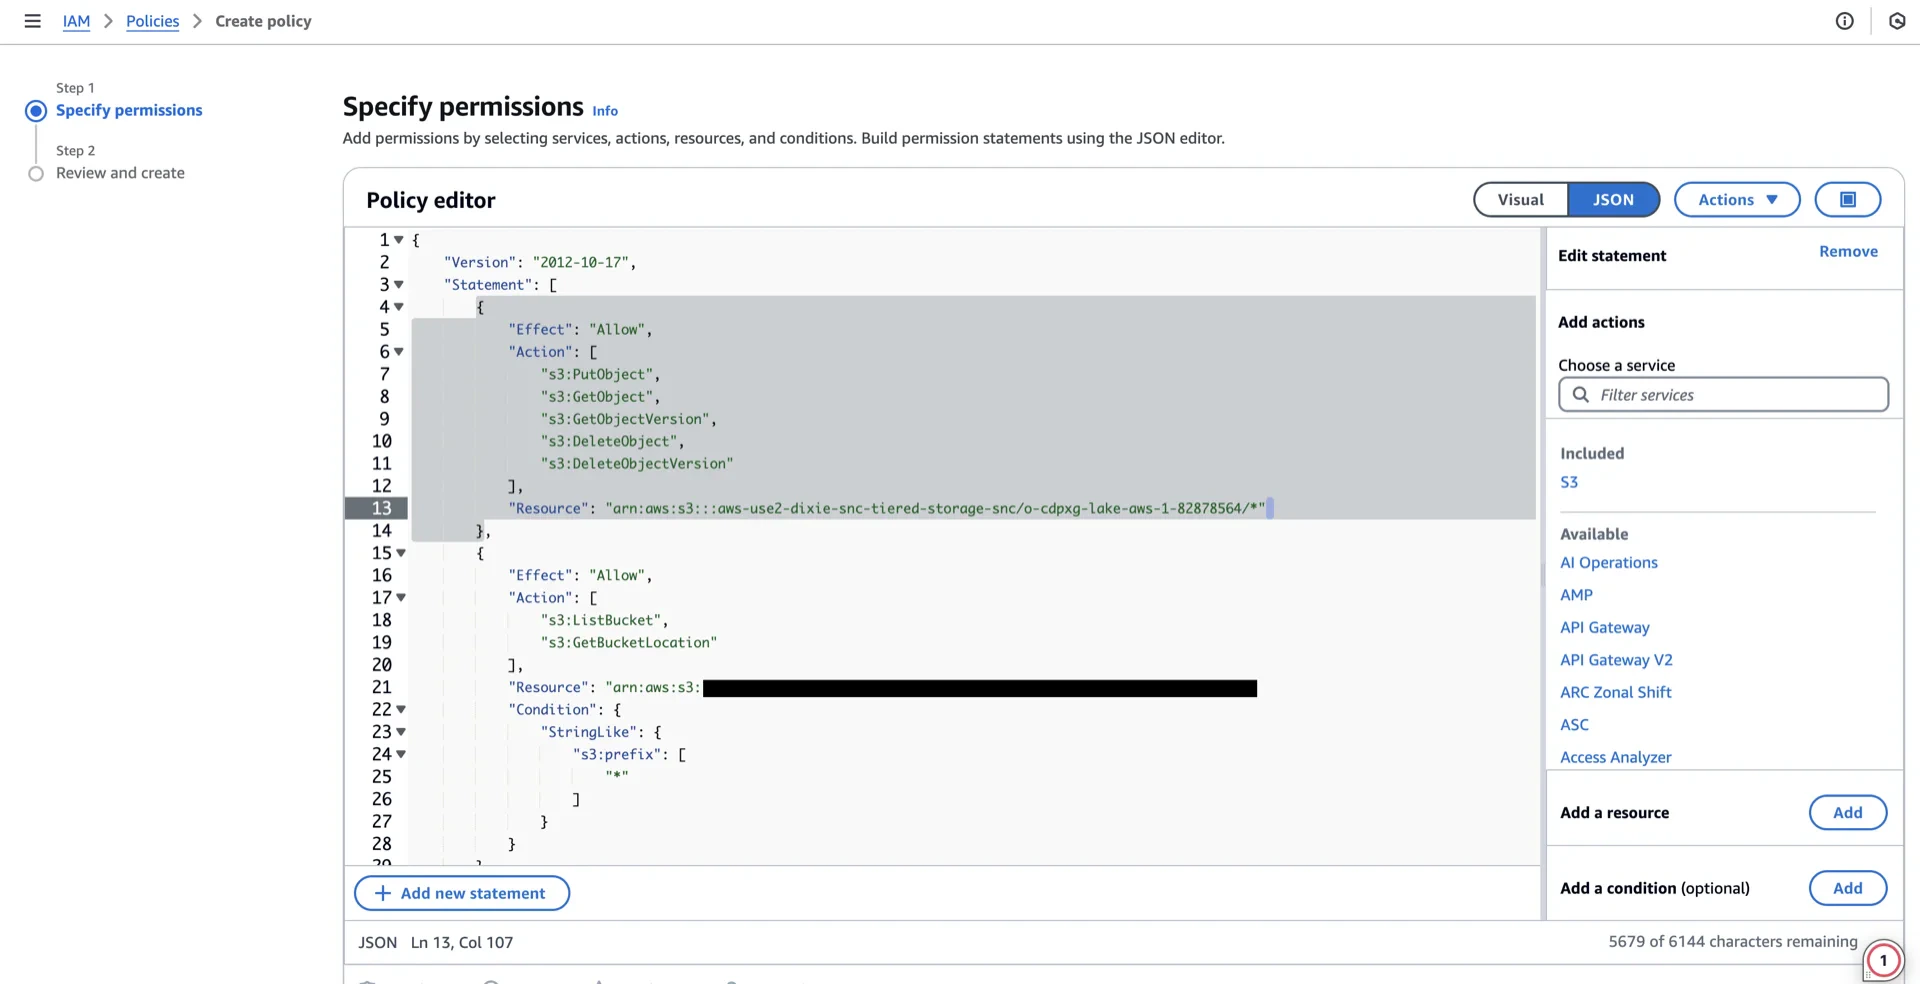The image size is (1920, 984).
Task: Open the Info link beside Specify permissions
Action: point(605,111)
